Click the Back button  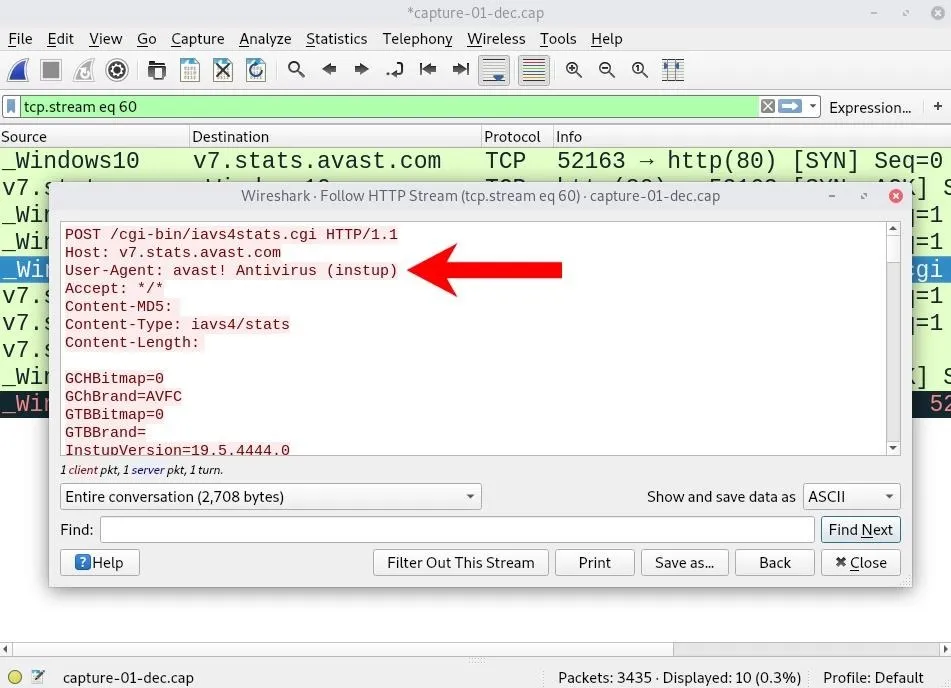click(775, 562)
